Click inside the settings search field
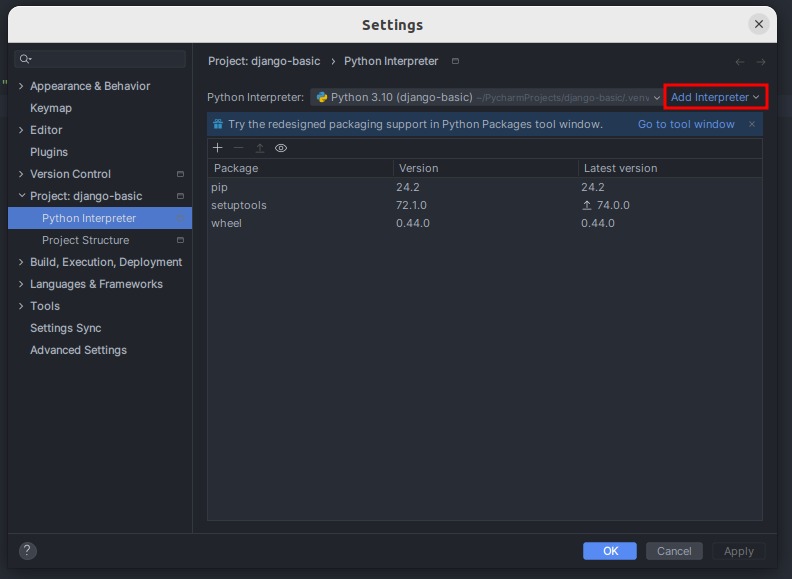The height and width of the screenshot is (579, 792). coord(100,59)
